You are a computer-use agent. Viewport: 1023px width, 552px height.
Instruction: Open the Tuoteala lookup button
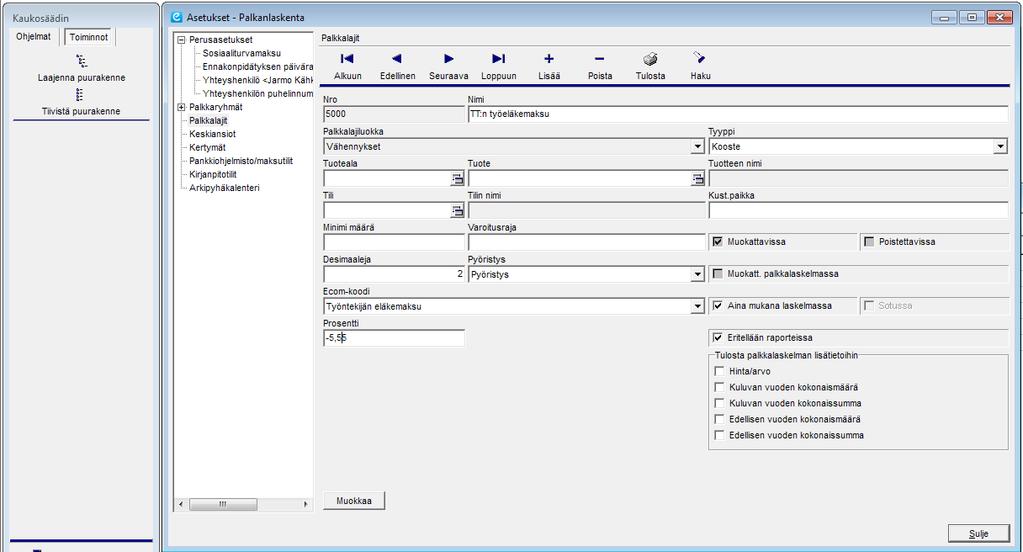pos(457,179)
